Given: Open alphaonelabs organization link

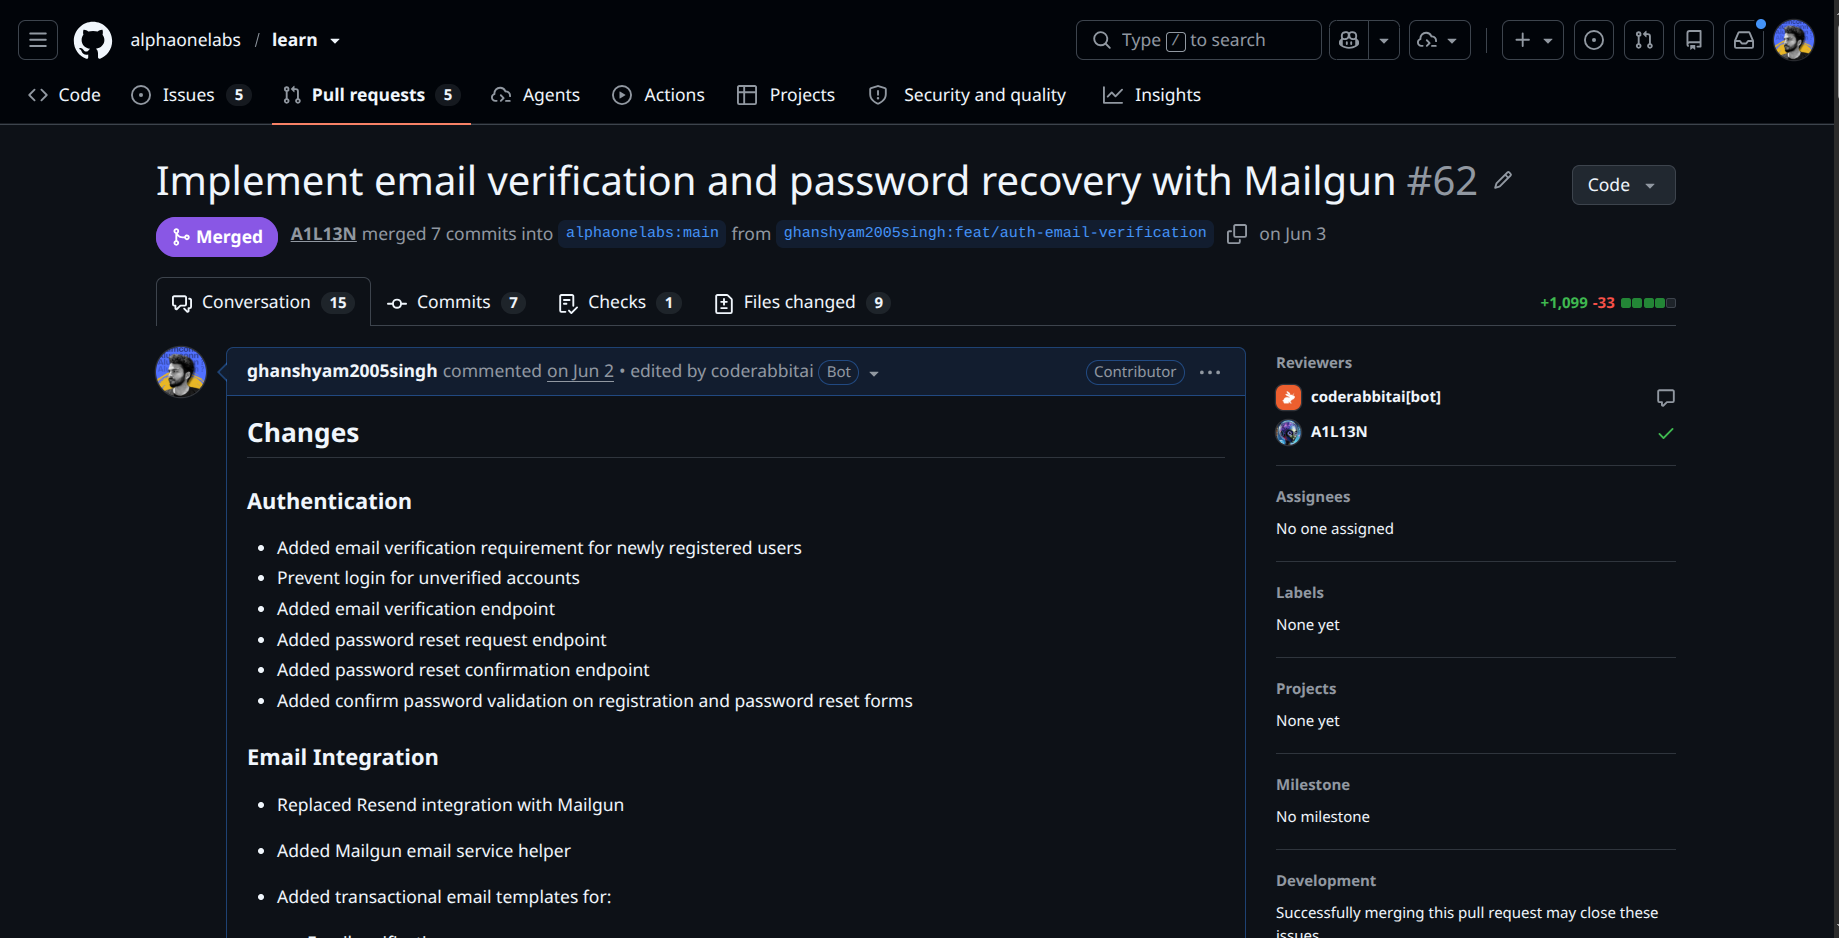Looking at the screenshot, I should point(185,40).
